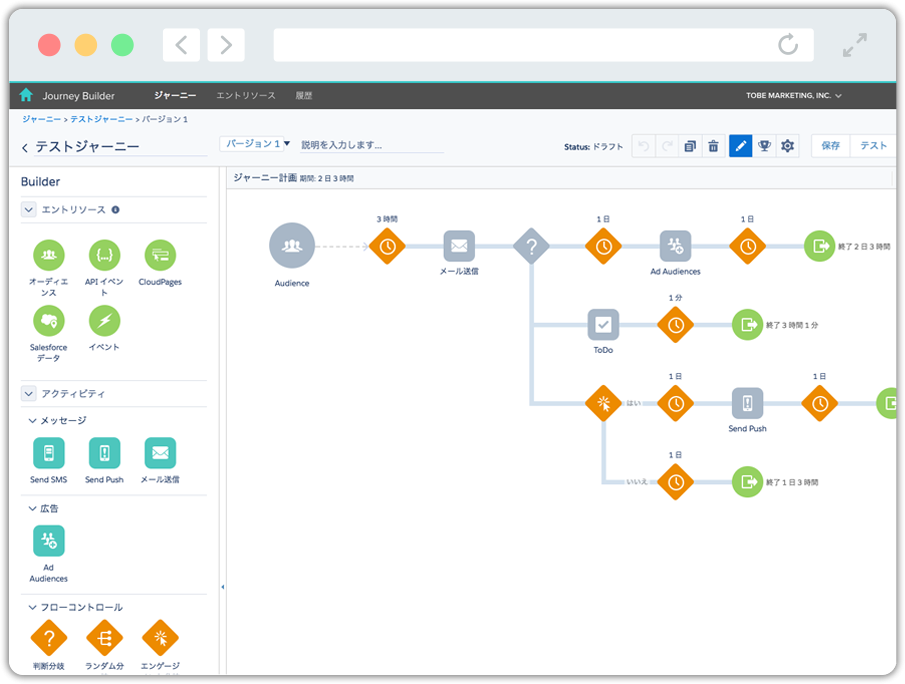Open the 履歴 tab in top navigation

[x=304, y=95]
